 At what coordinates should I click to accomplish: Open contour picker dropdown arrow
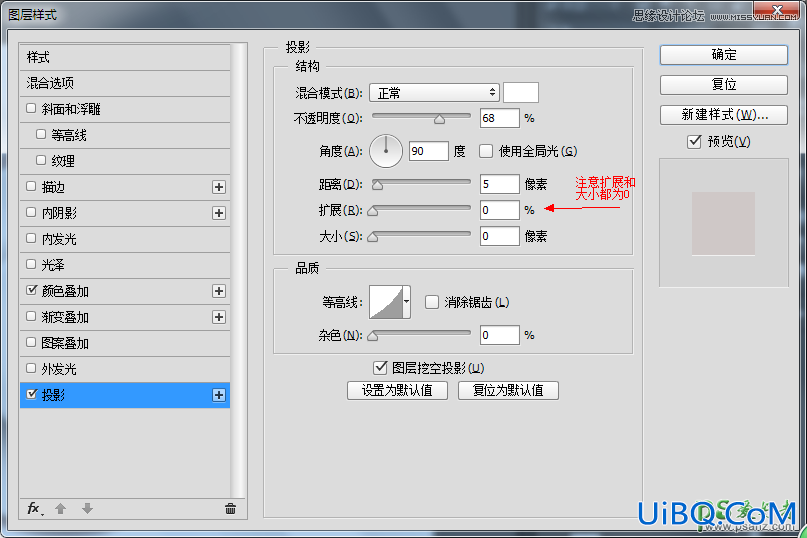coord(407,302)
